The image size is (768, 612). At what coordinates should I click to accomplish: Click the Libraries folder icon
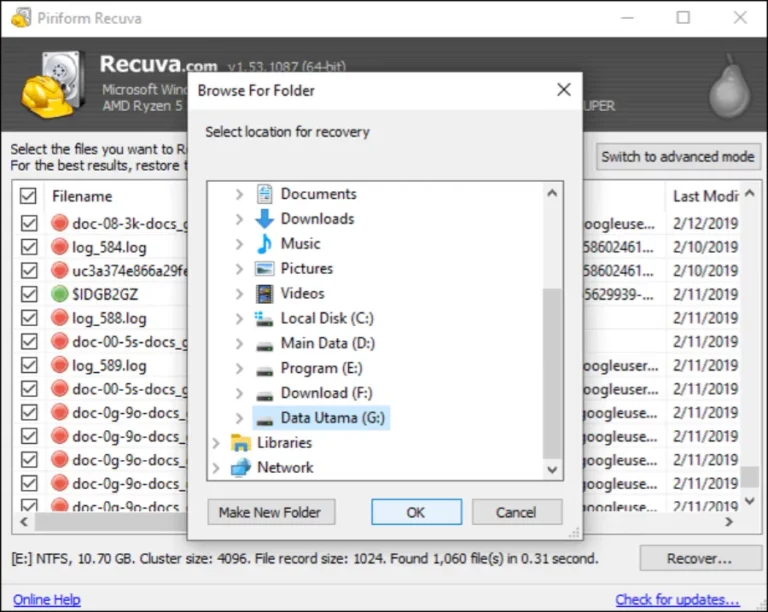[240, 443]
